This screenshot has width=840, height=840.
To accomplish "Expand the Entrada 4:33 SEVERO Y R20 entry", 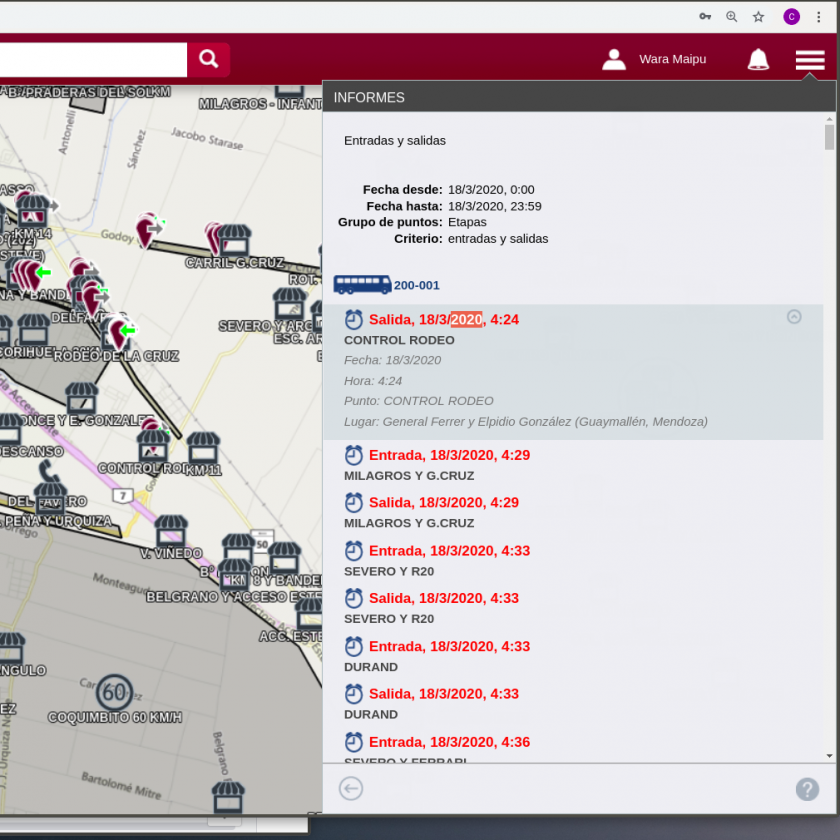I will [x=448, y=551].
